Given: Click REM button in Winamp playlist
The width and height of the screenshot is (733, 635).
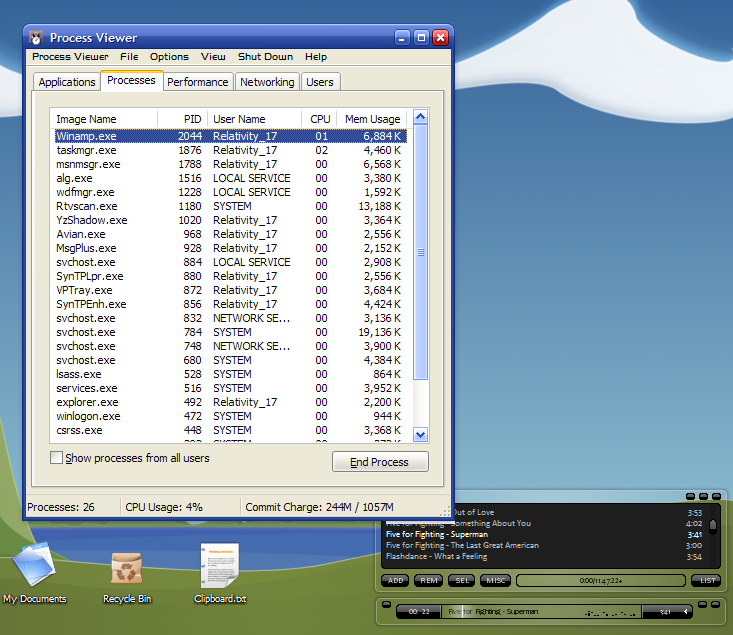Looking at the screenshot, I should 429,580.
